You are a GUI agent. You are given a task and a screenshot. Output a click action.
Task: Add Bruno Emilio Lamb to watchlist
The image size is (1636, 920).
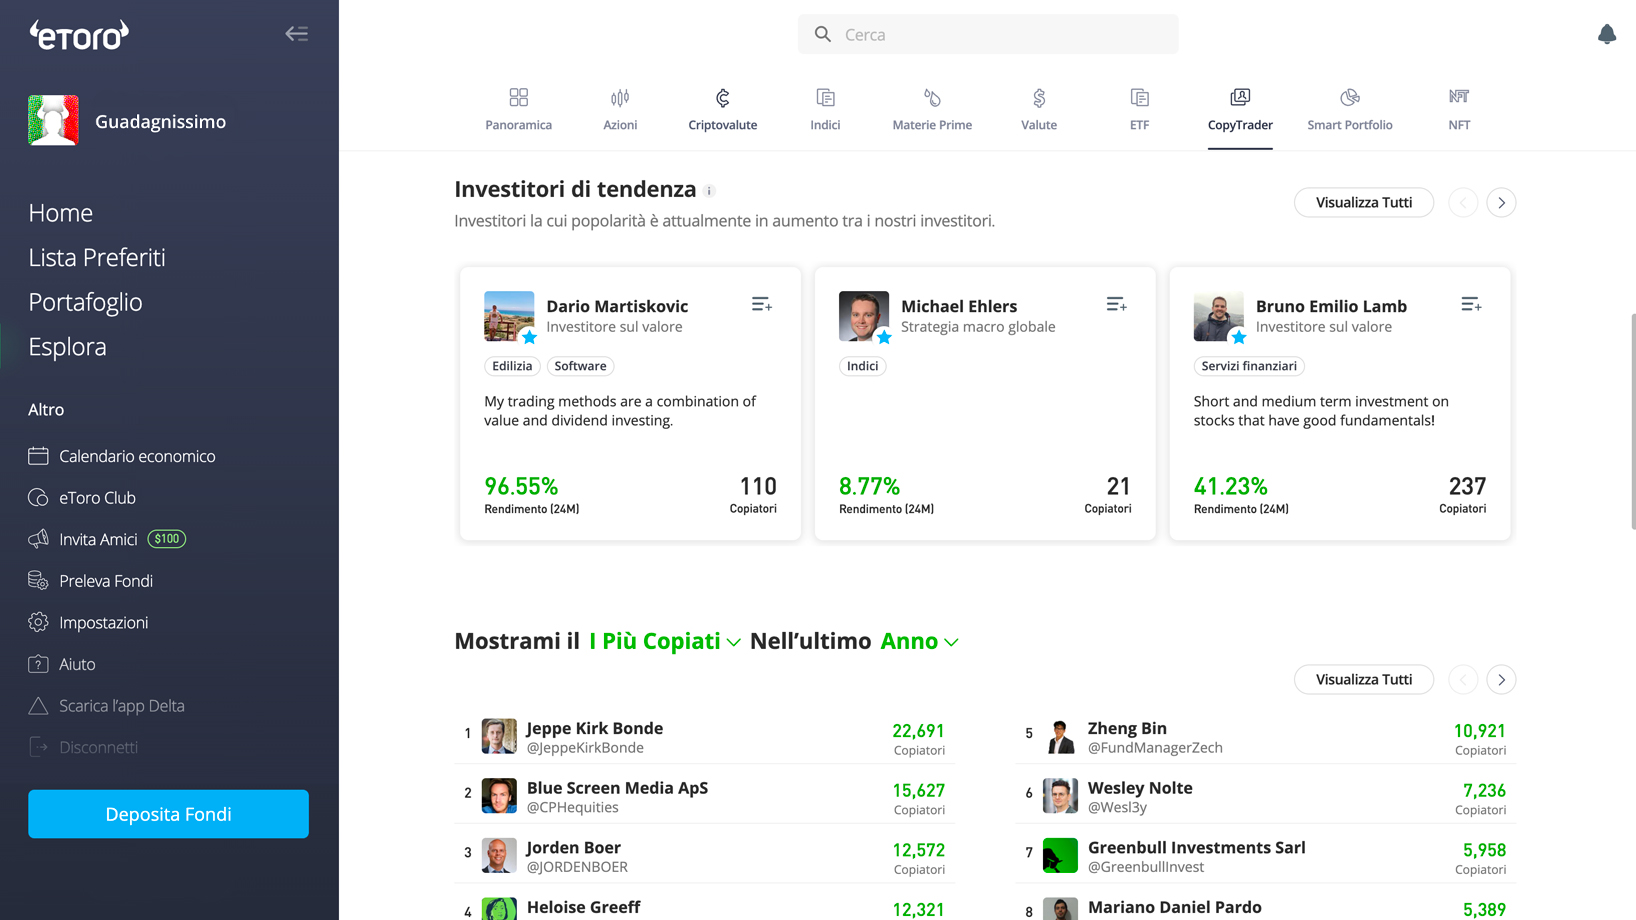pyautogui.click(x=1470, y=305)
